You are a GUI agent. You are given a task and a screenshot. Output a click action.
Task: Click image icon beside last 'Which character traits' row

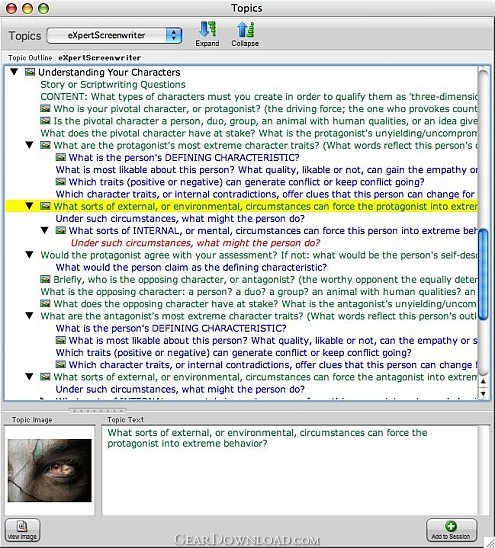(x=61, y=365)
